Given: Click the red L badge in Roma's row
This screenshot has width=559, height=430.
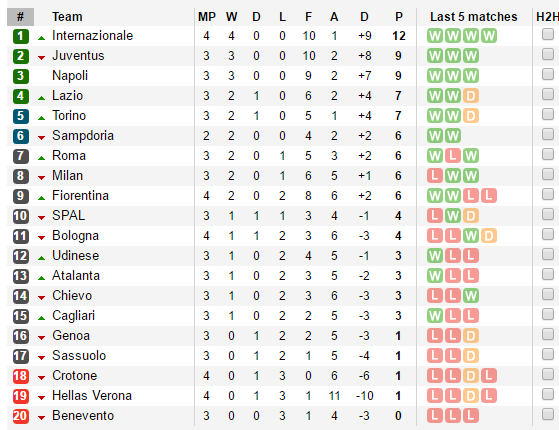Looking at the screenshot, I should point(452,156).
